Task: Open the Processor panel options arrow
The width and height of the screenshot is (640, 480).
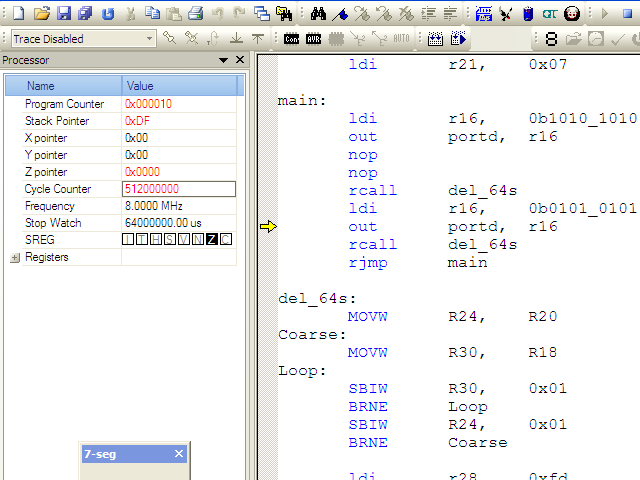Action: [224, 61]
